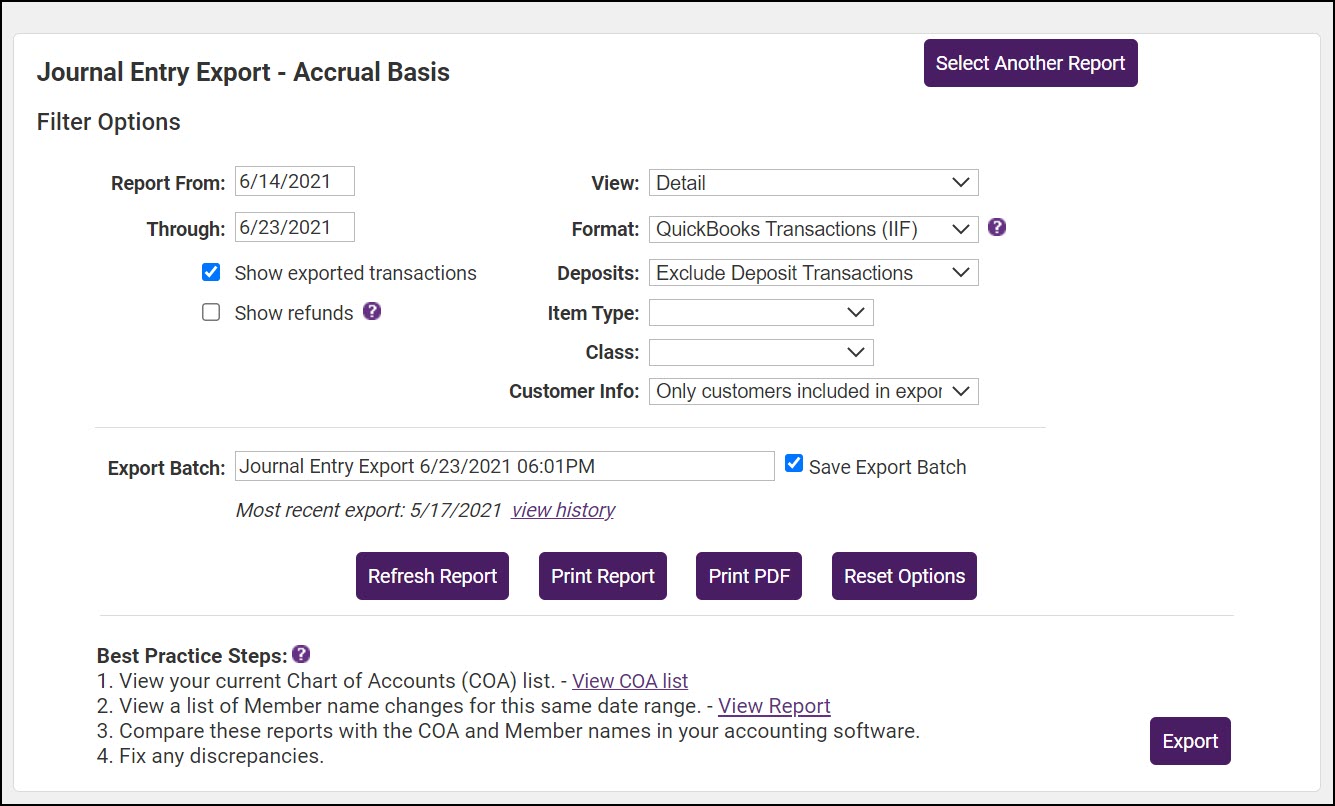Open help icon next to Best Practice Steps
1335x806 pixels.
click(301, 654)
